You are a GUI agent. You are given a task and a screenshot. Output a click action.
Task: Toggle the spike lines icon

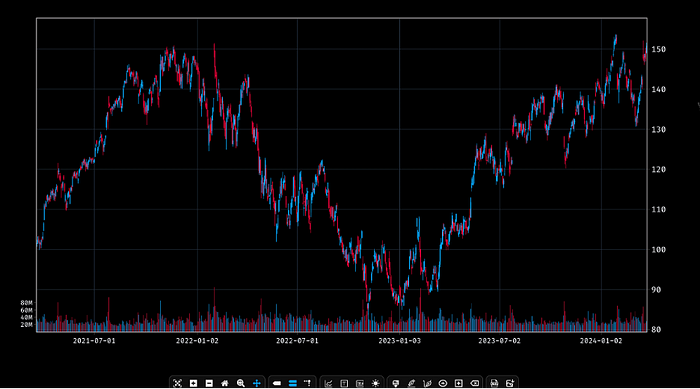click(308, 383)
